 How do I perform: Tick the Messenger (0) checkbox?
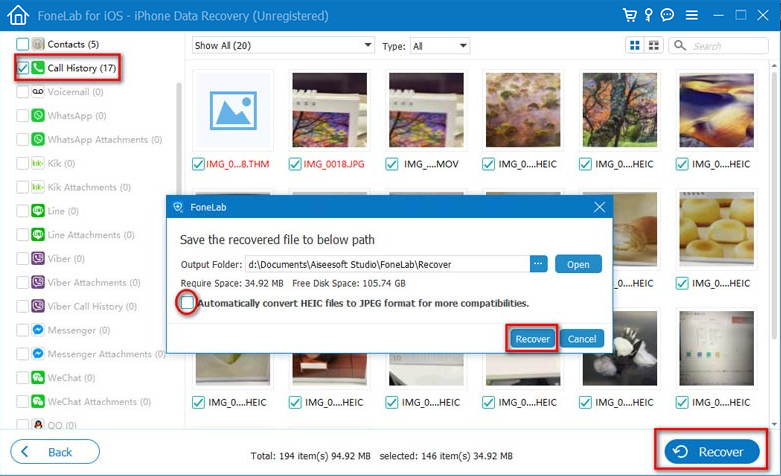[22, 330]
